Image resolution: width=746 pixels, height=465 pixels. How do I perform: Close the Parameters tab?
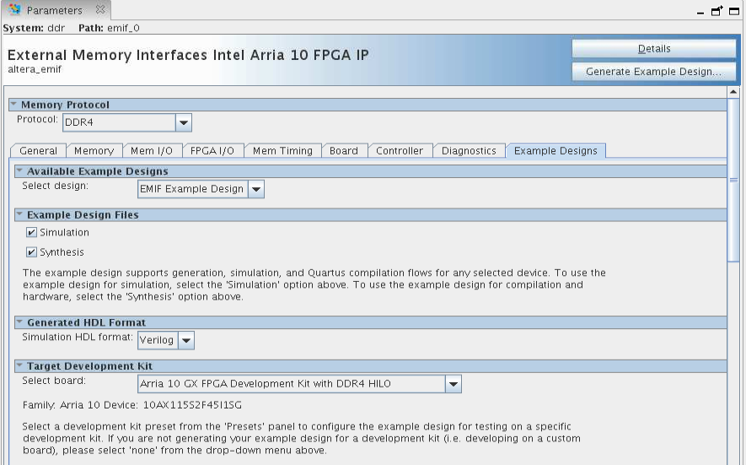pos(100,10)
